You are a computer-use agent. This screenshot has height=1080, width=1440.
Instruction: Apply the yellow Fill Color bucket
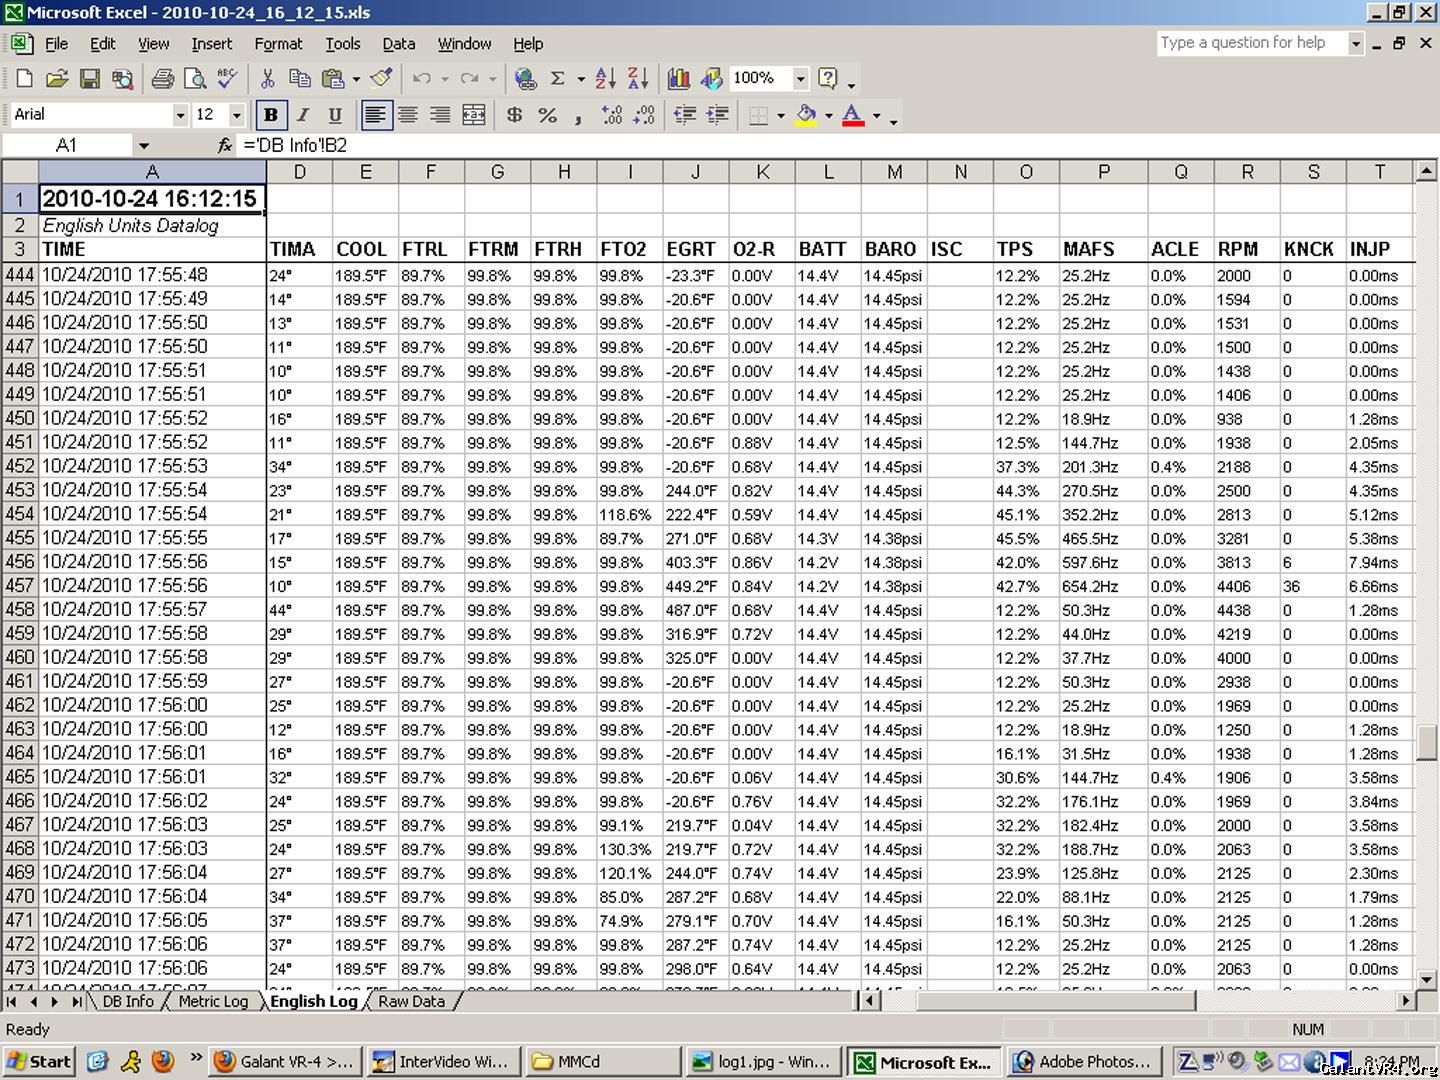coord(806,115)
